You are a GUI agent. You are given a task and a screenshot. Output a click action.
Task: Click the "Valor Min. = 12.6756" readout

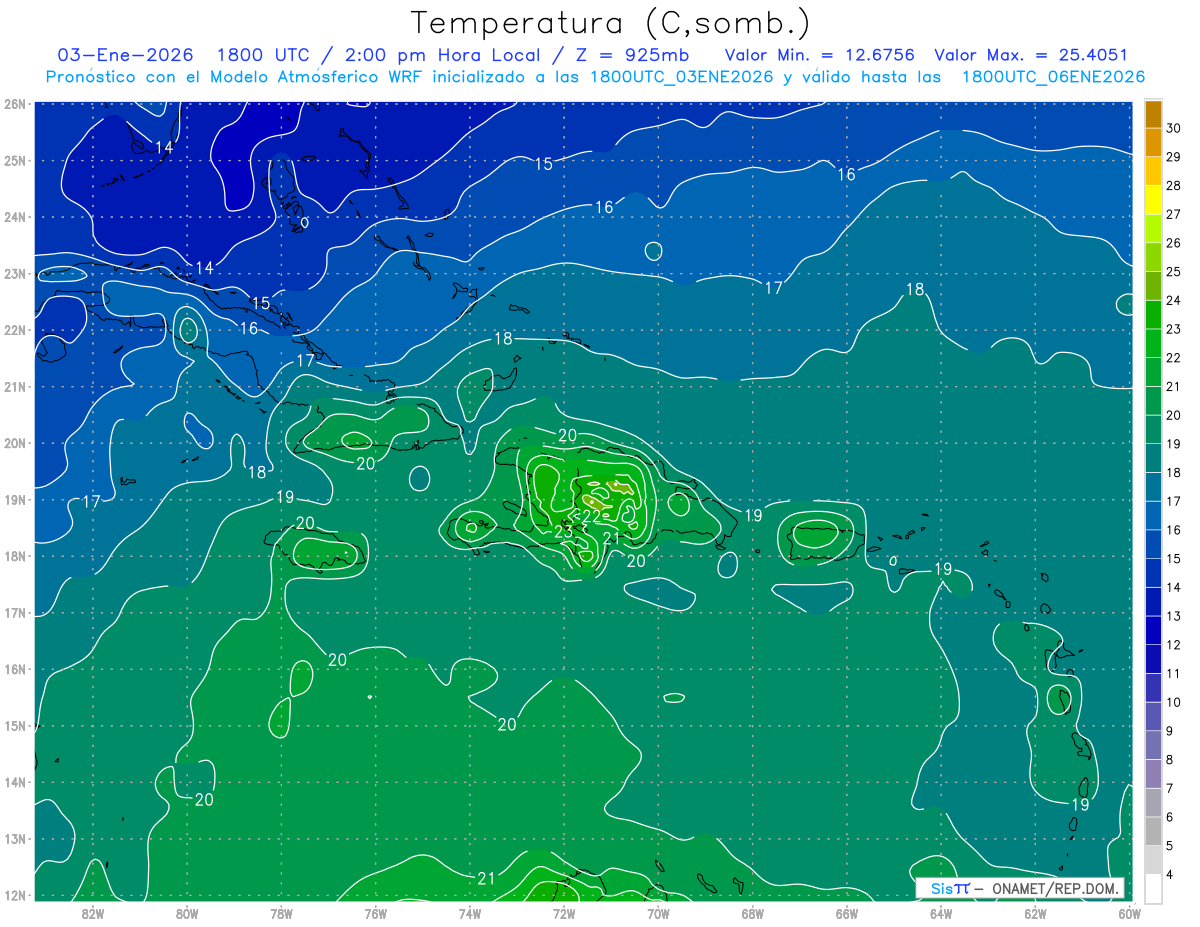820,55
